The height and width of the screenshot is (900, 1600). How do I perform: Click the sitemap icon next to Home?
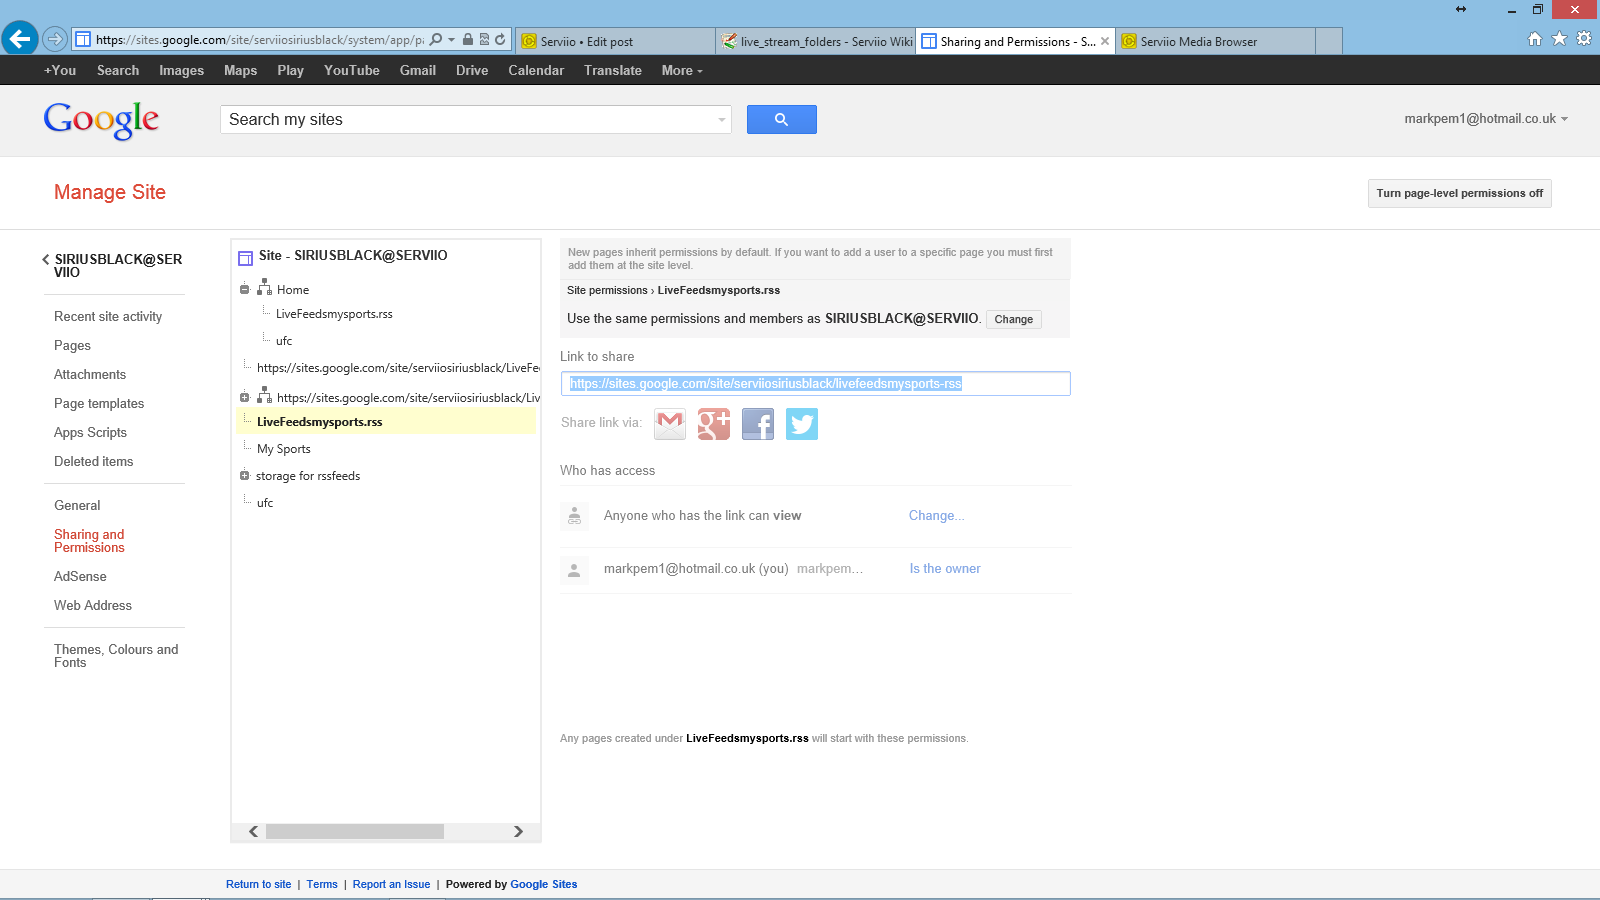click(x=265, y=288)
